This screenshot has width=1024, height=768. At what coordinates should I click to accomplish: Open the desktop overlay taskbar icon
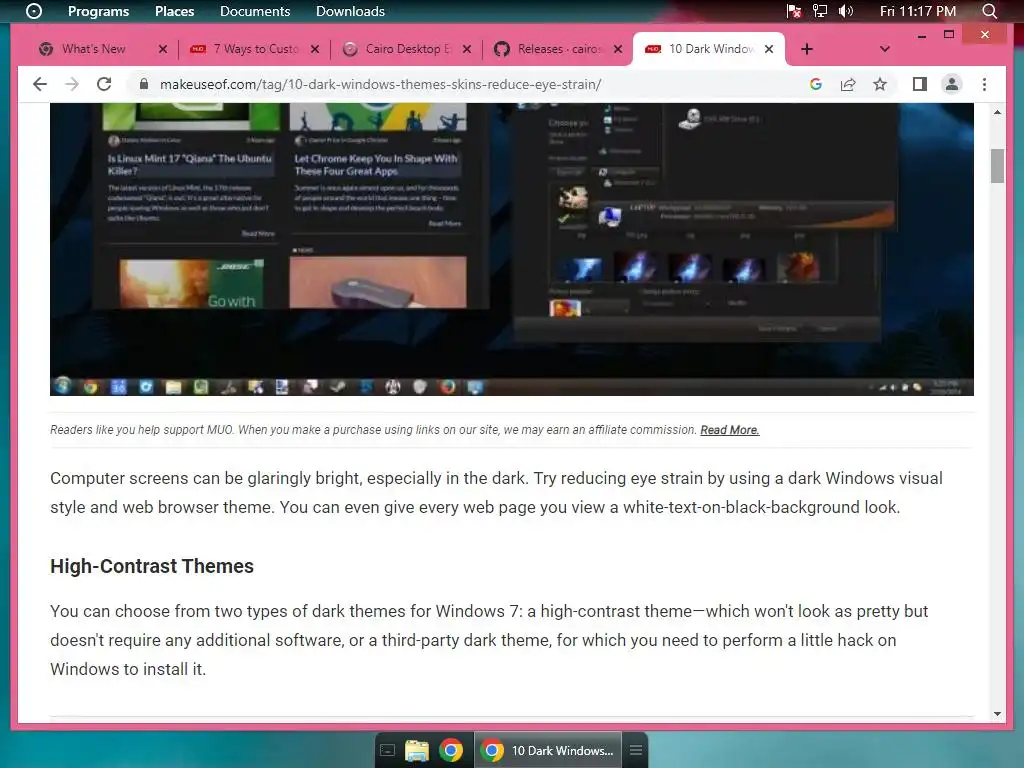pyautogui.click(x=387, y=750)
